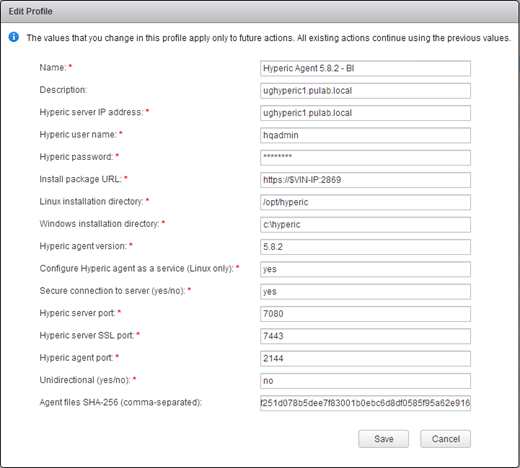520x468 pixels.
Task: Focus the Windows installation directory field
Action: tap(365, 225)
